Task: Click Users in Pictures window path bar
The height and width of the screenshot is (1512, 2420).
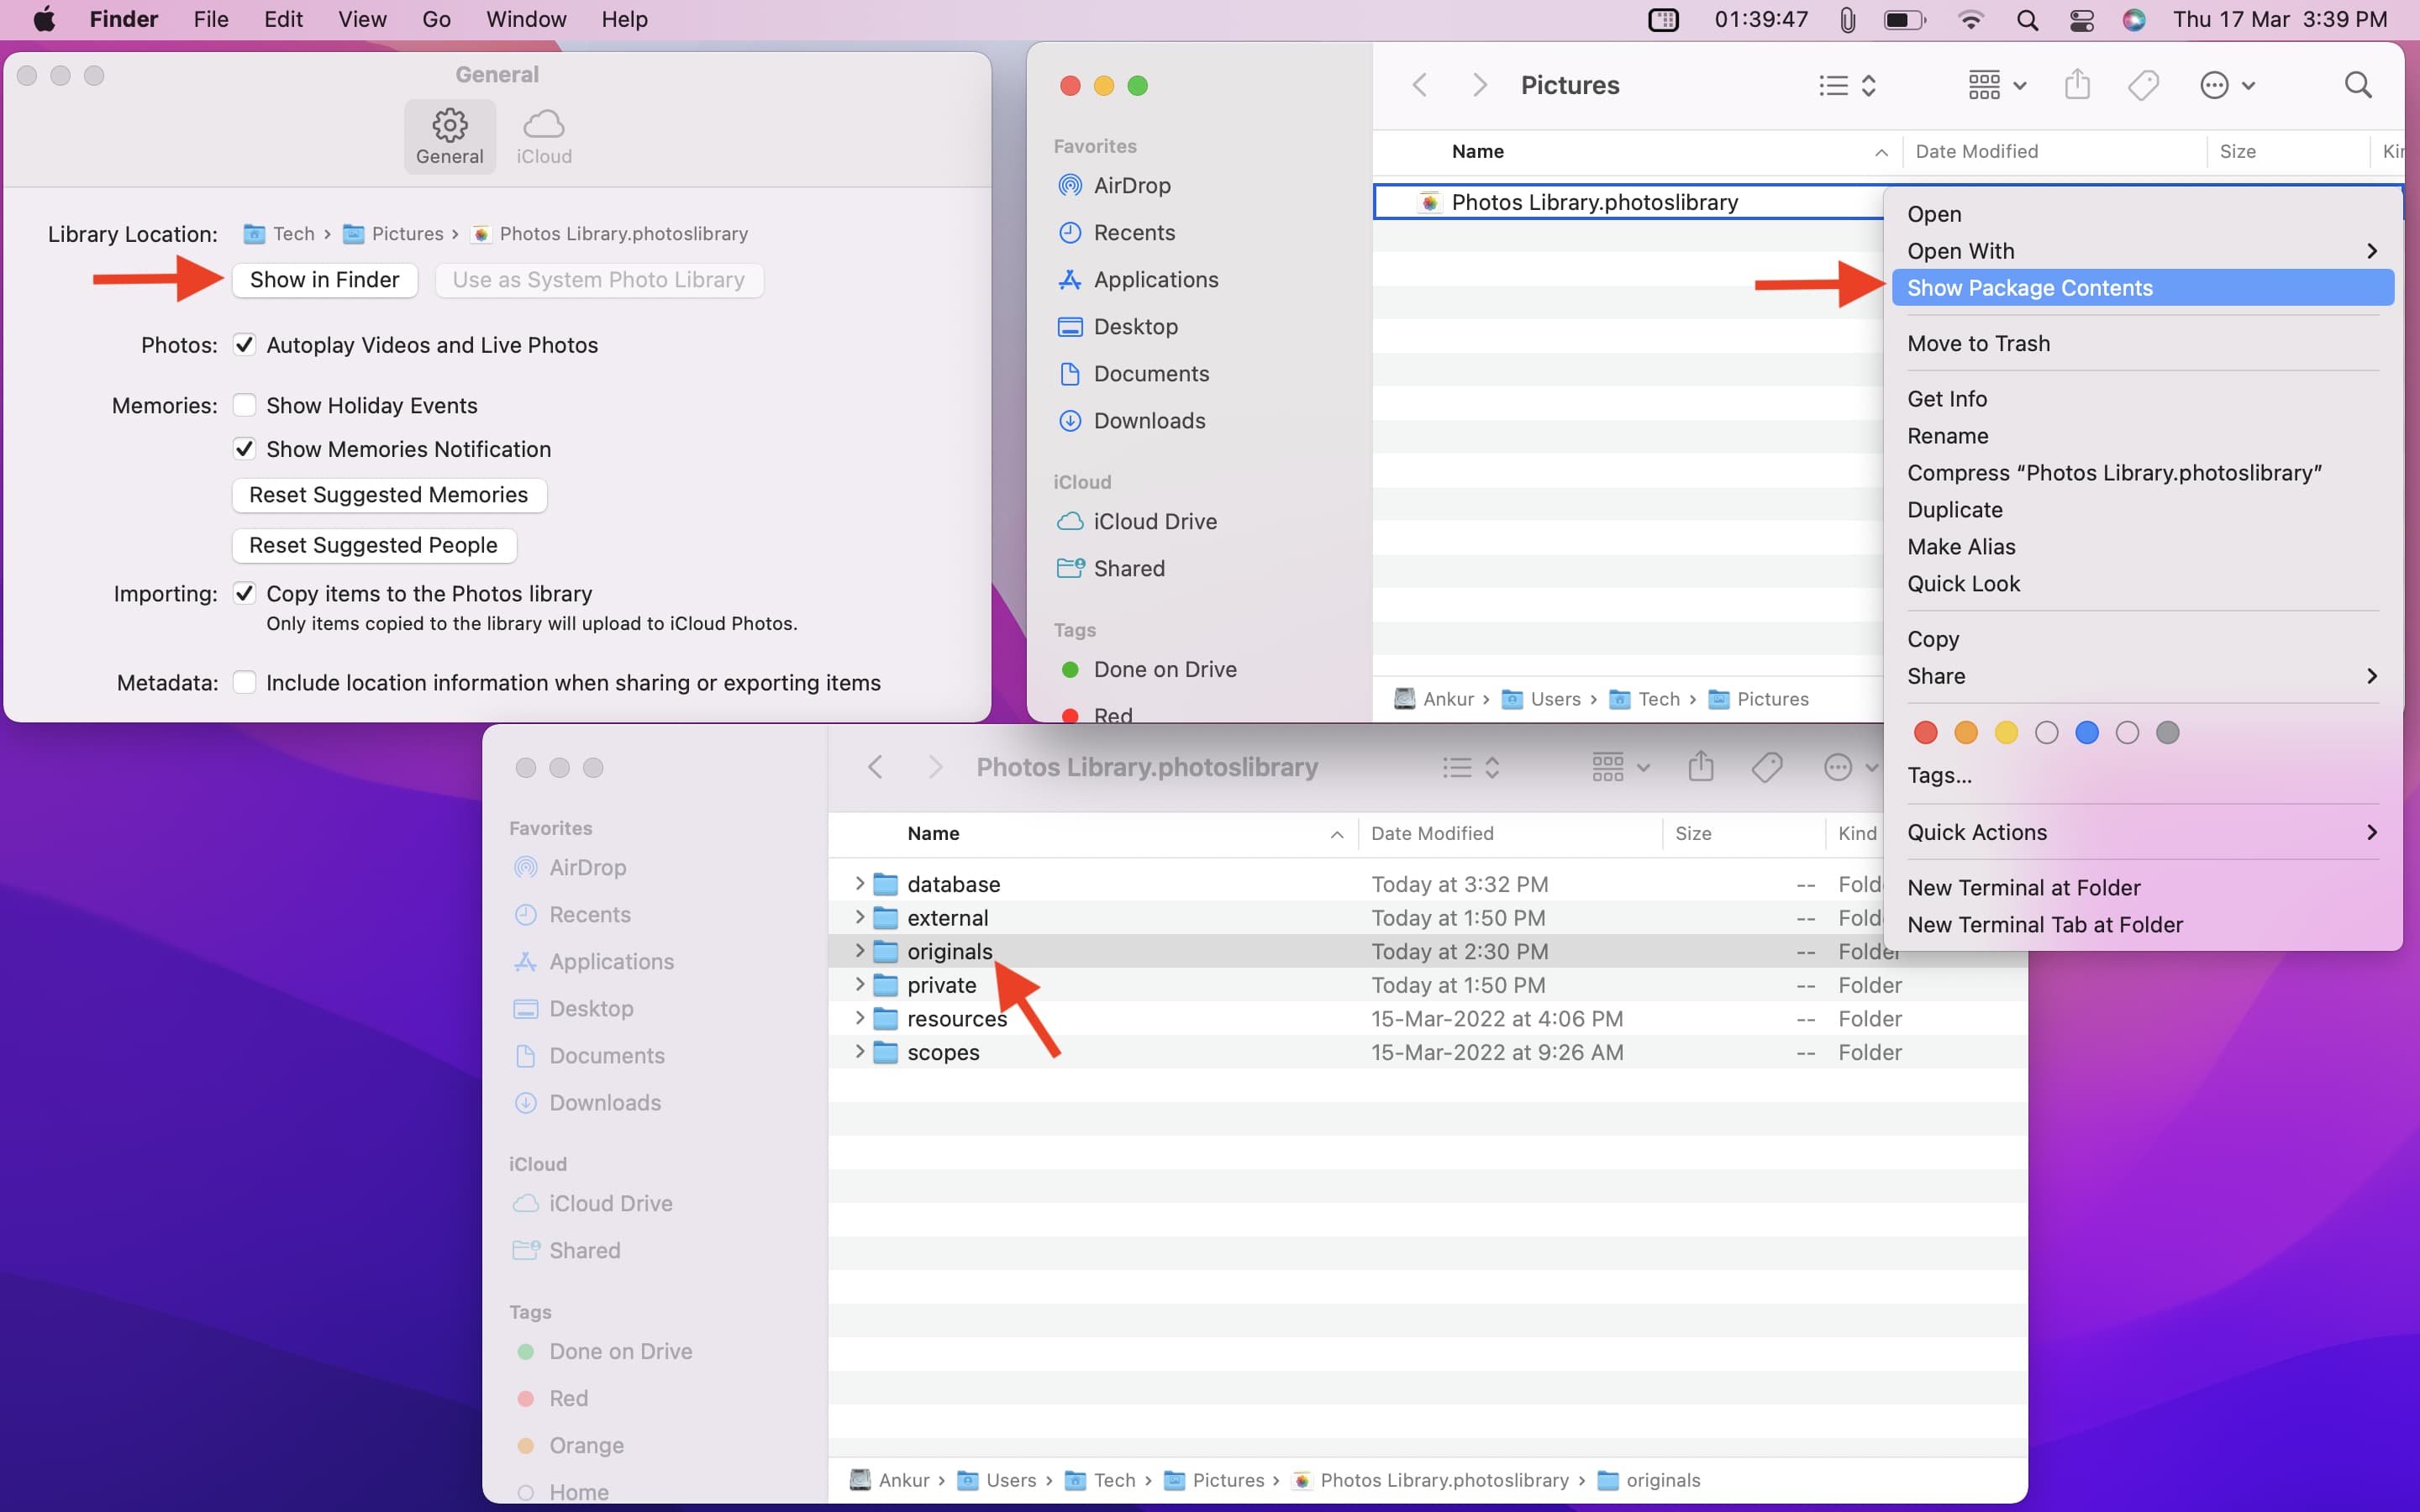Action: (x=1542, y=699)
